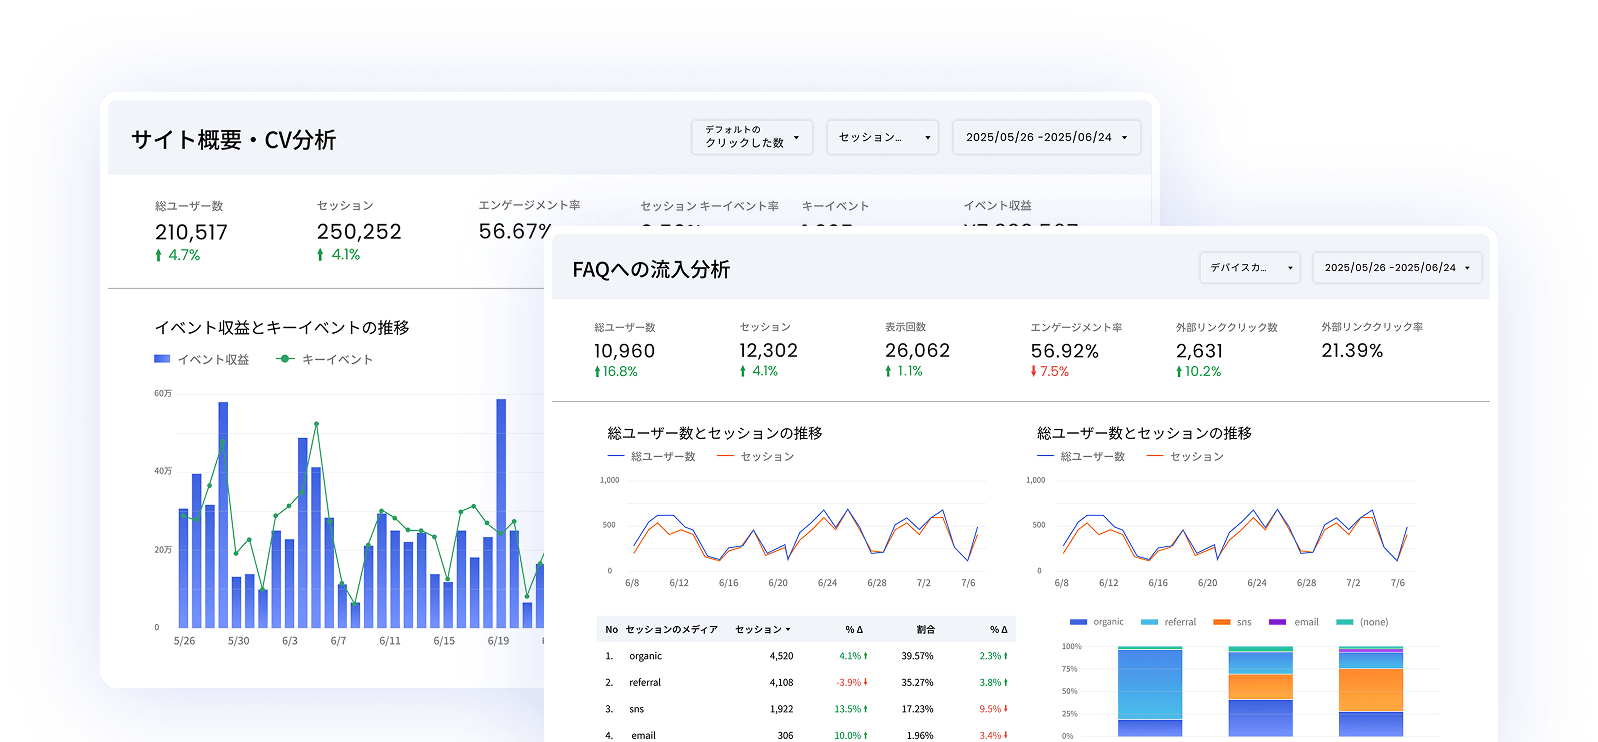Click the 12,302 セッション value
This screenshot has width=1598, height=742.
point(768,351)
